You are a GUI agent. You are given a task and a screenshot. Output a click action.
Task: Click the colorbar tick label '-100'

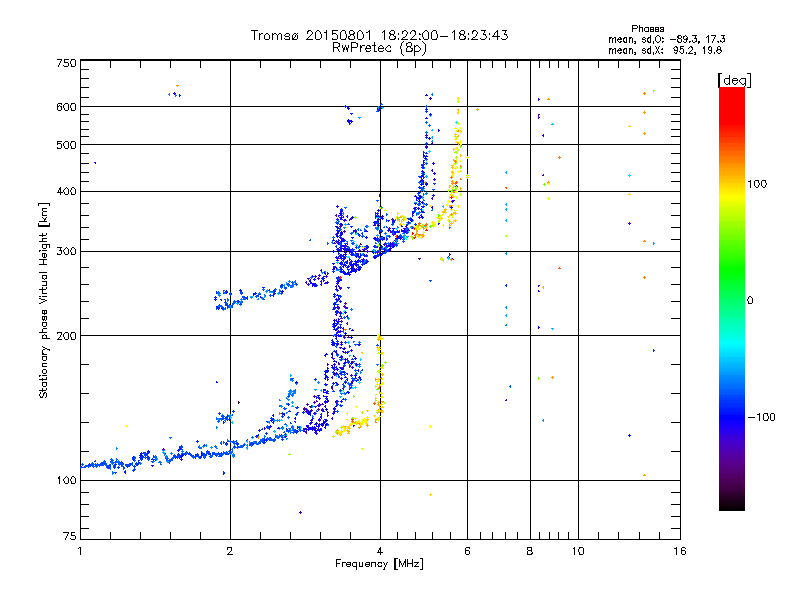pos(761,417)
